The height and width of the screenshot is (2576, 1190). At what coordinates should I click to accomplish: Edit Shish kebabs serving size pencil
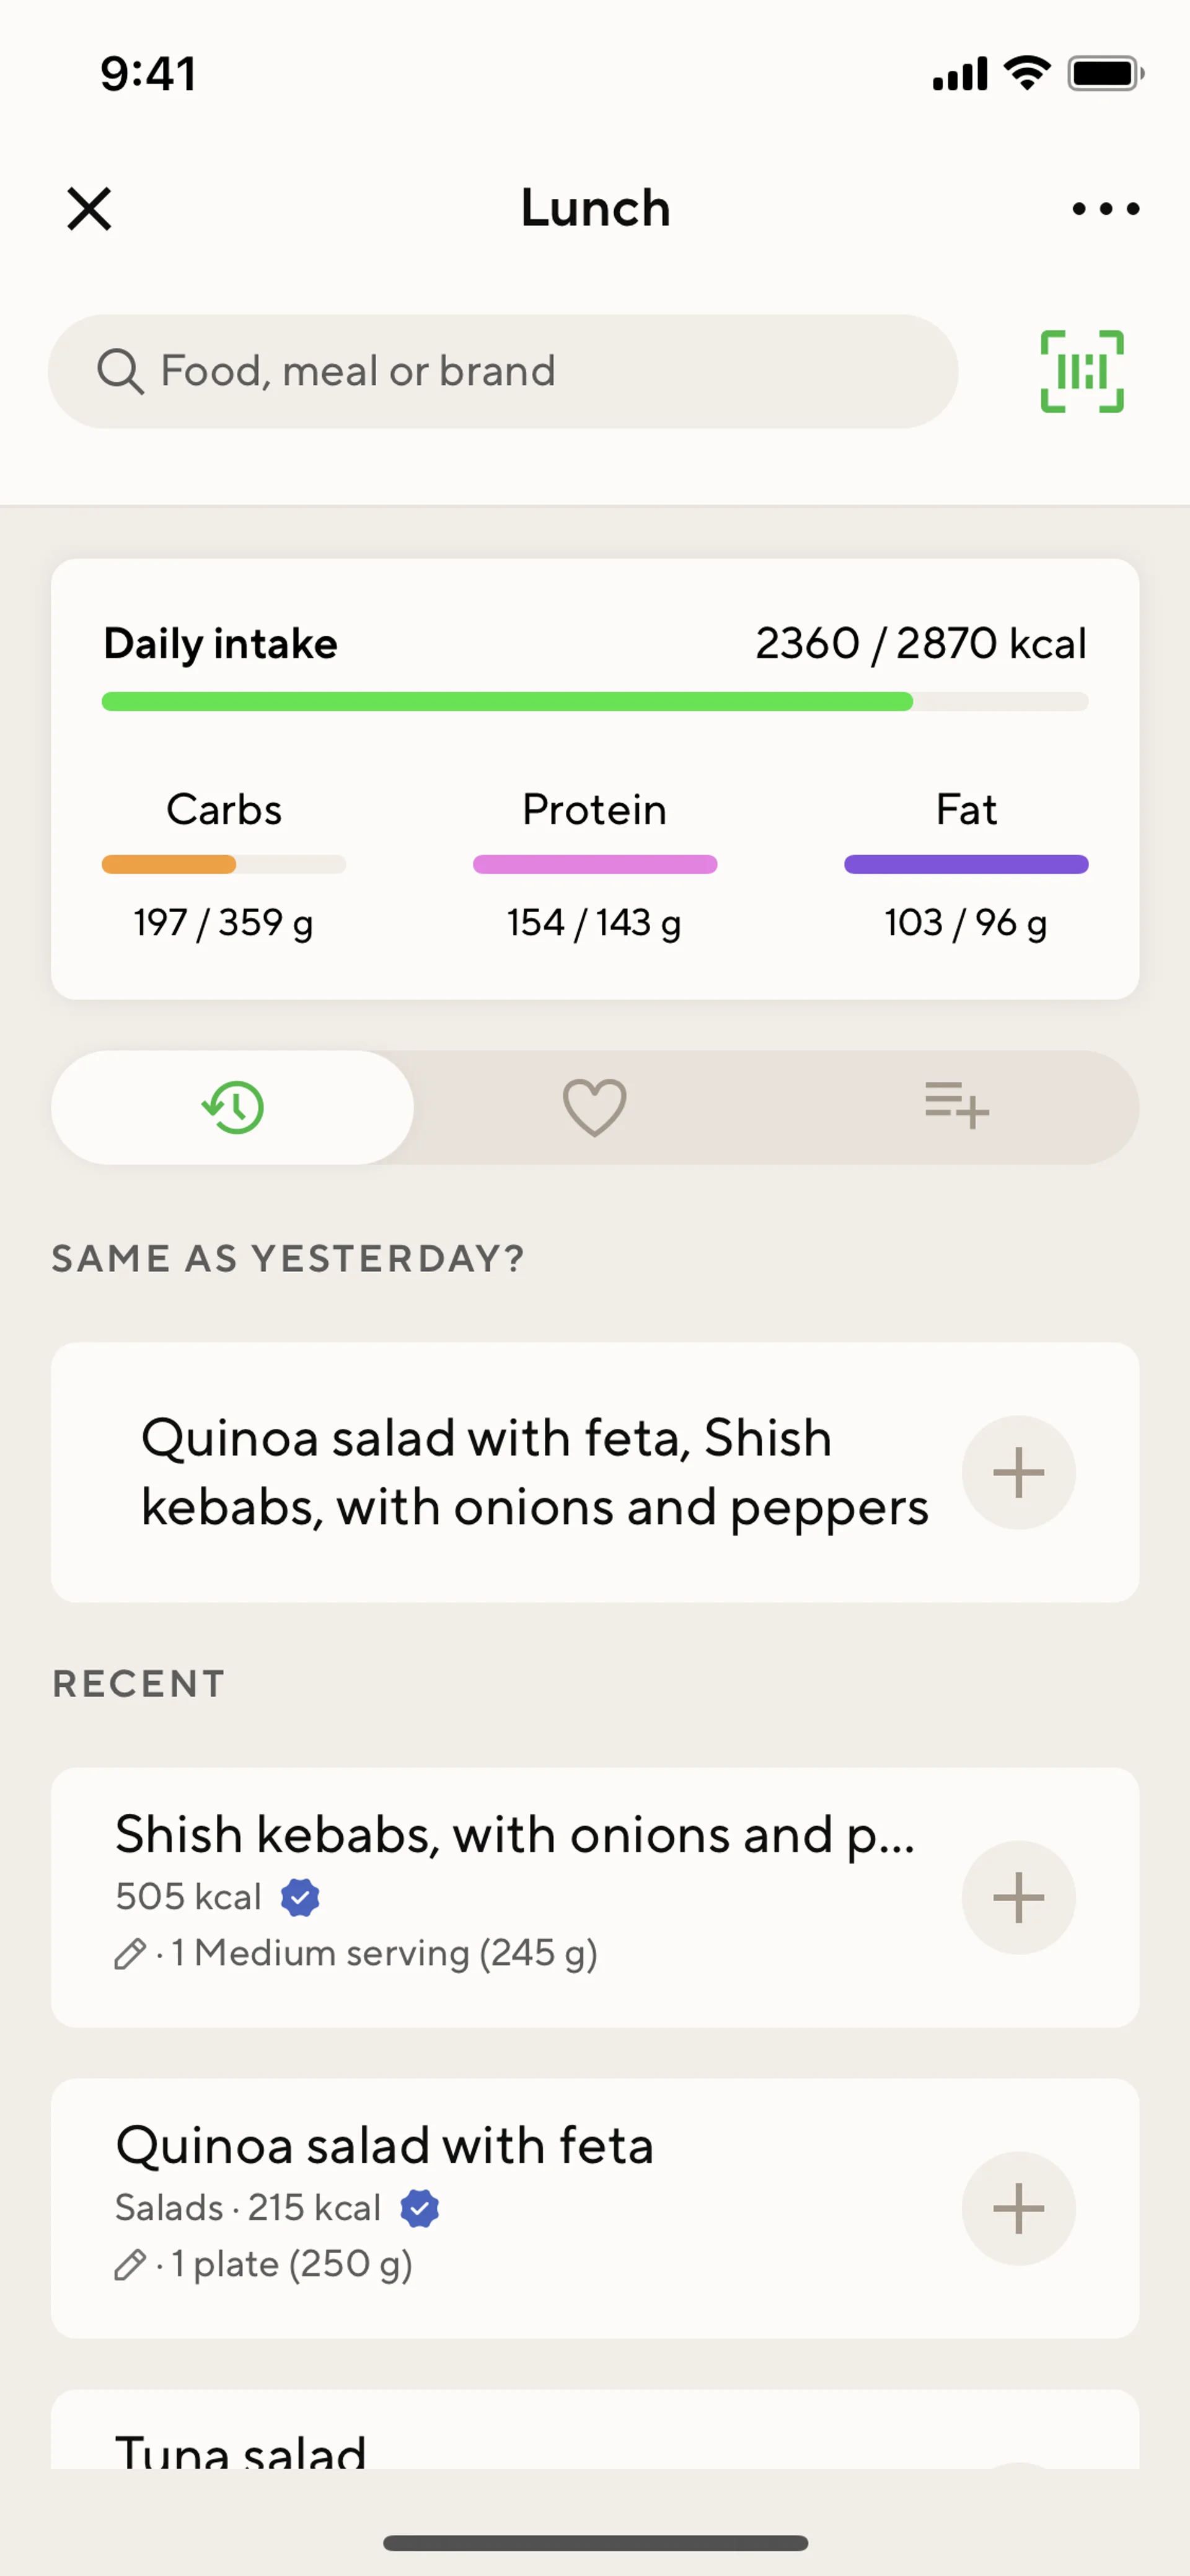click(x=130, y=1953)
